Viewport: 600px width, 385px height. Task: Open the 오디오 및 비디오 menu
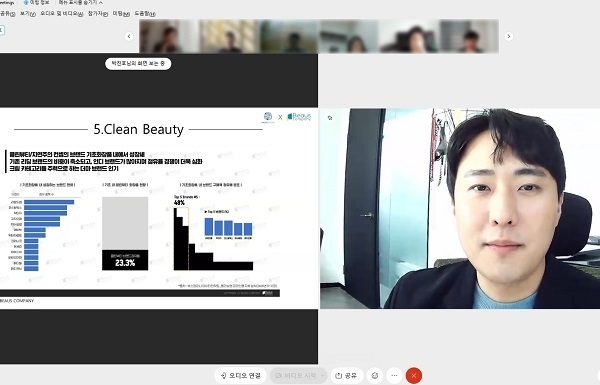pyautogui.click(x=62, y=13)
